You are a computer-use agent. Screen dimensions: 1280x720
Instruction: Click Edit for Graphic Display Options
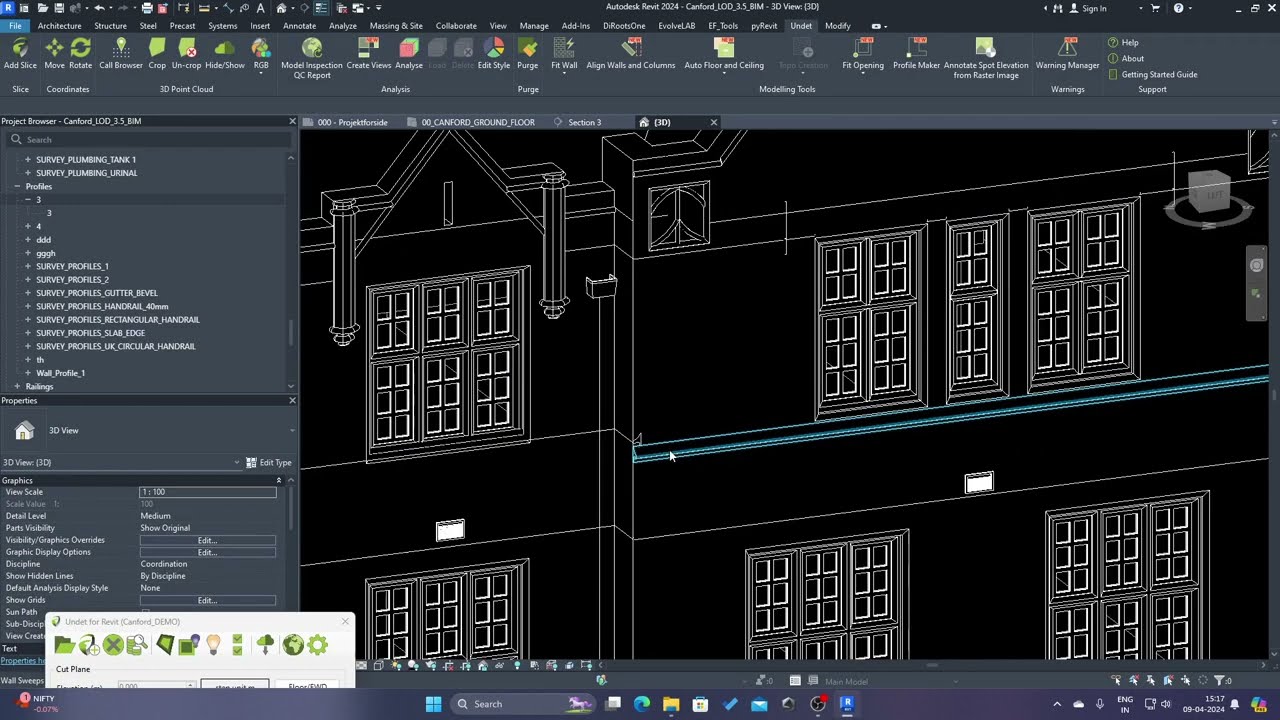(207, 552)
